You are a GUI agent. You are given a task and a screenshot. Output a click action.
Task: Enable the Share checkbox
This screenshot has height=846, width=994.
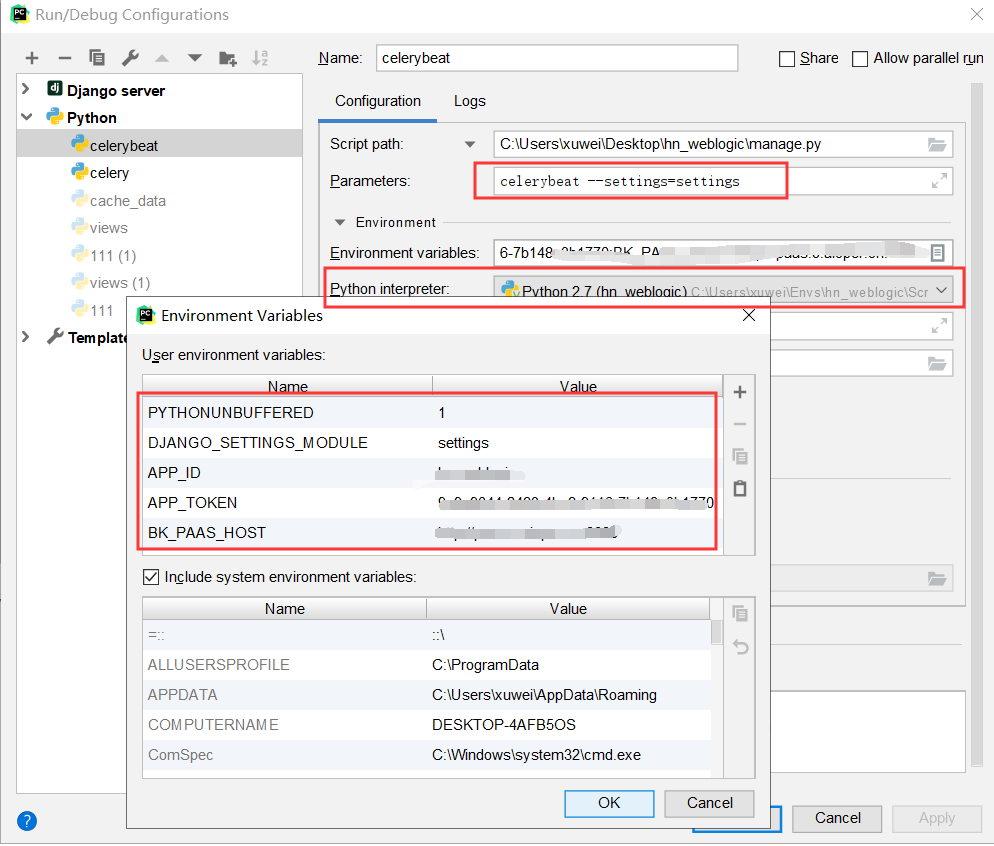(786, 58)
